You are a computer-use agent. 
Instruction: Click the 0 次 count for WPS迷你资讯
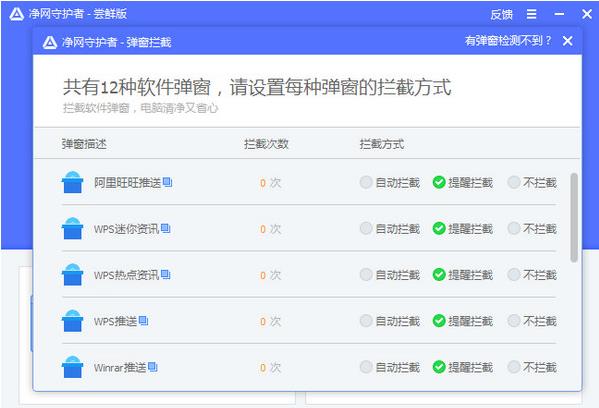pyautogui.click(x=270, y=229)
